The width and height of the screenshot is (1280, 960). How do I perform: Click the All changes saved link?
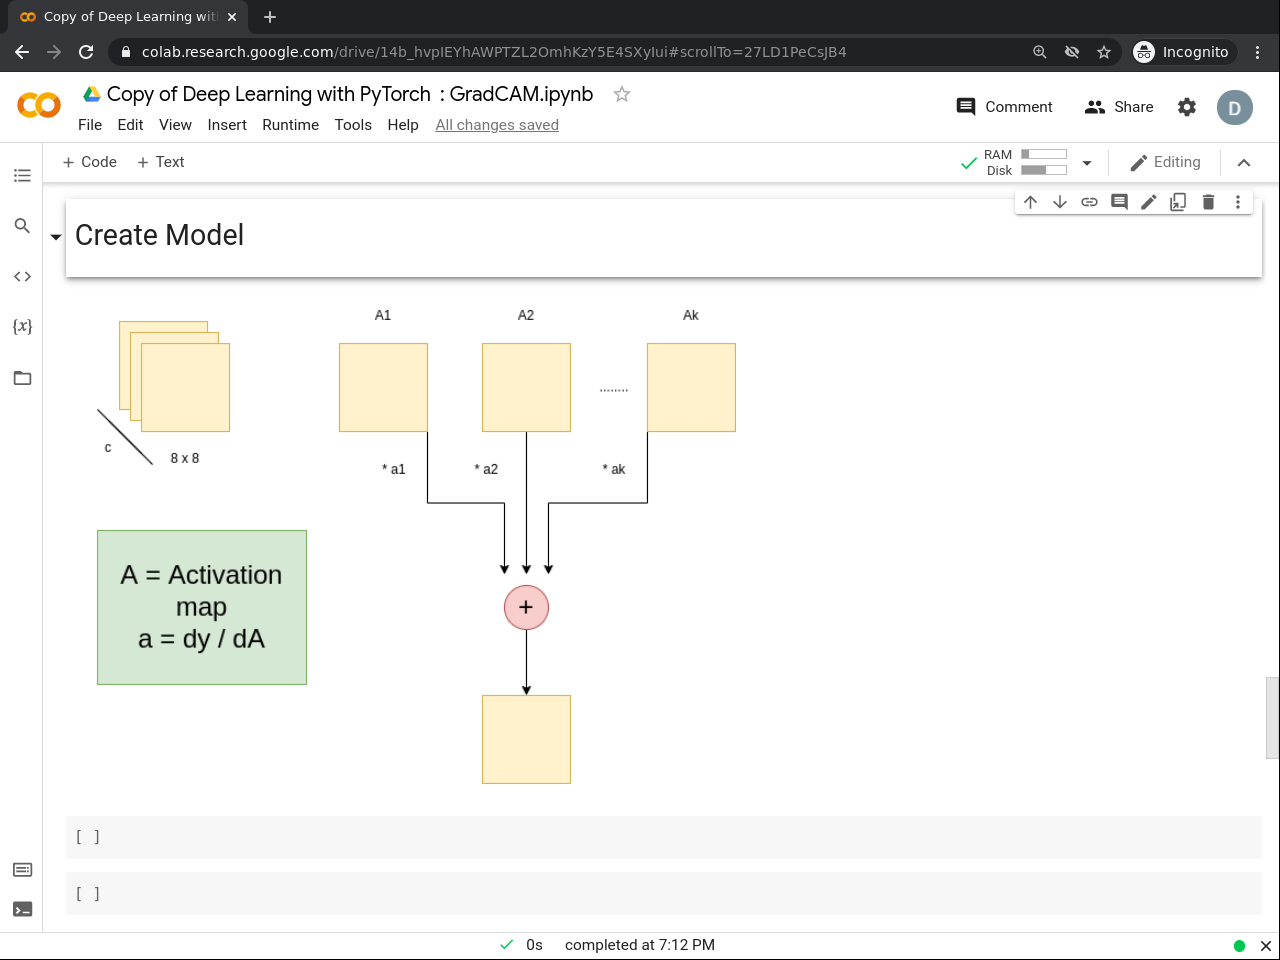point(497,125)
